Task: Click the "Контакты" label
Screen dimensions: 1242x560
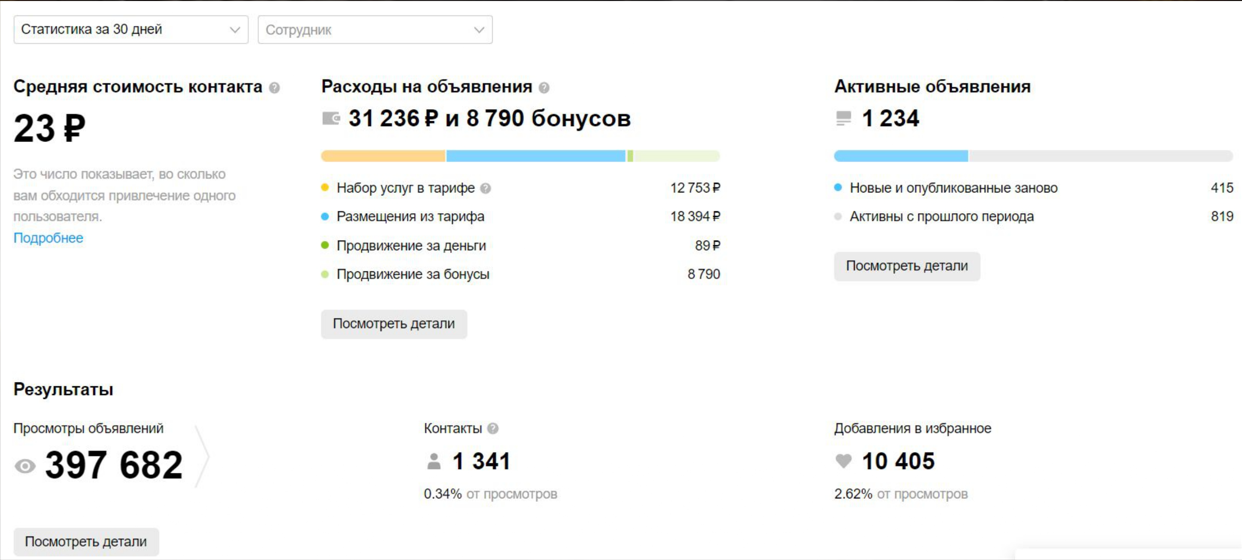Action: (x=453, y=428)
